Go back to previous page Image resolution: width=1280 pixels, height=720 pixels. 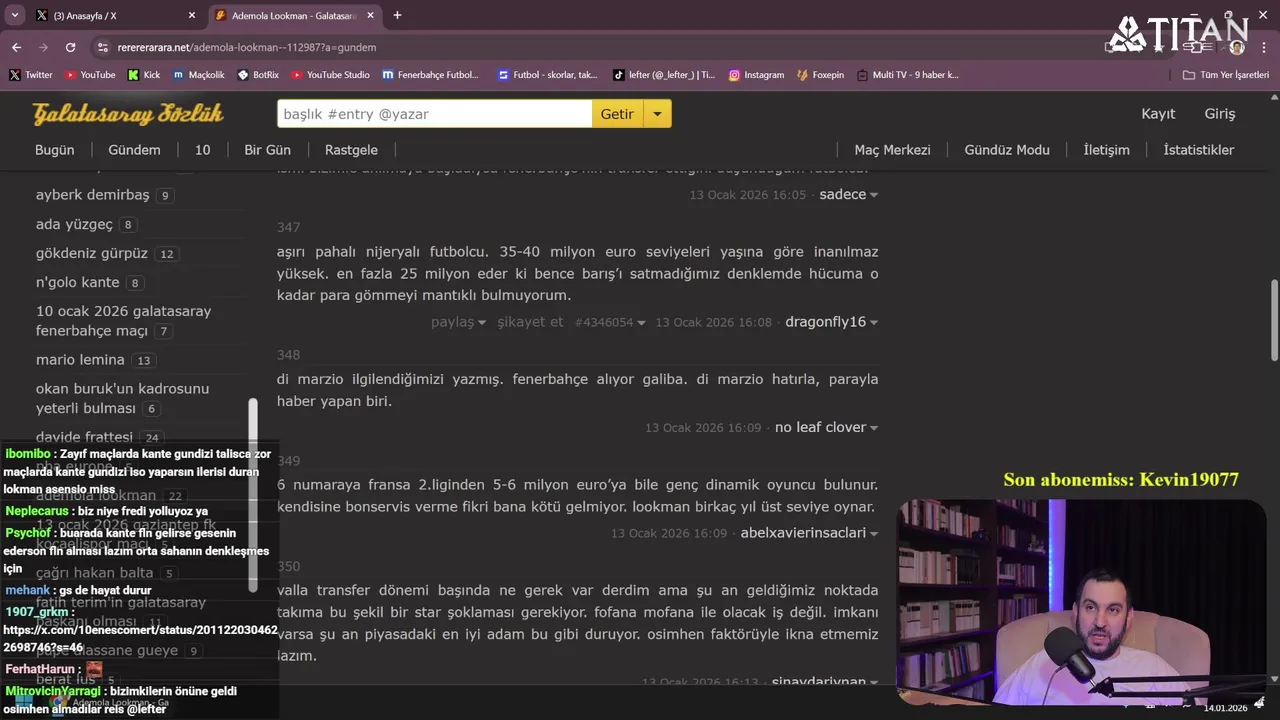click(16, 47)
